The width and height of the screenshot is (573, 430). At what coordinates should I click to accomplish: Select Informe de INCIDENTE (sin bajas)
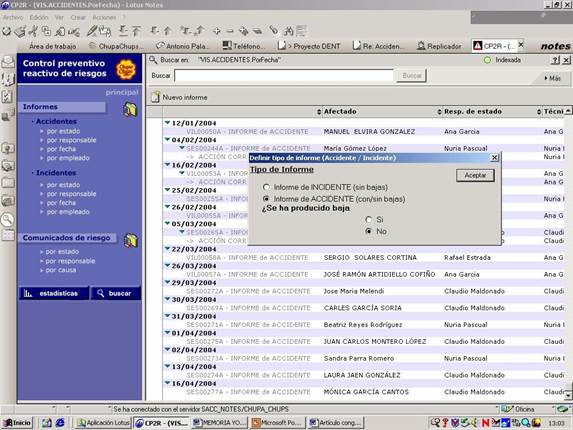tap(266, 187)
